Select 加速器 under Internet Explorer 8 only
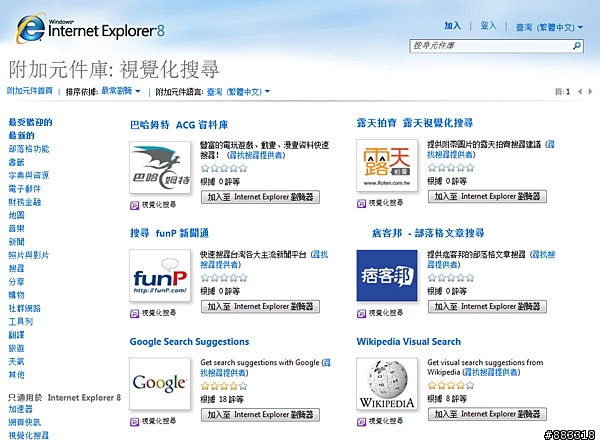The width and height of the screenshot is (600, 443). pos(21,409)
